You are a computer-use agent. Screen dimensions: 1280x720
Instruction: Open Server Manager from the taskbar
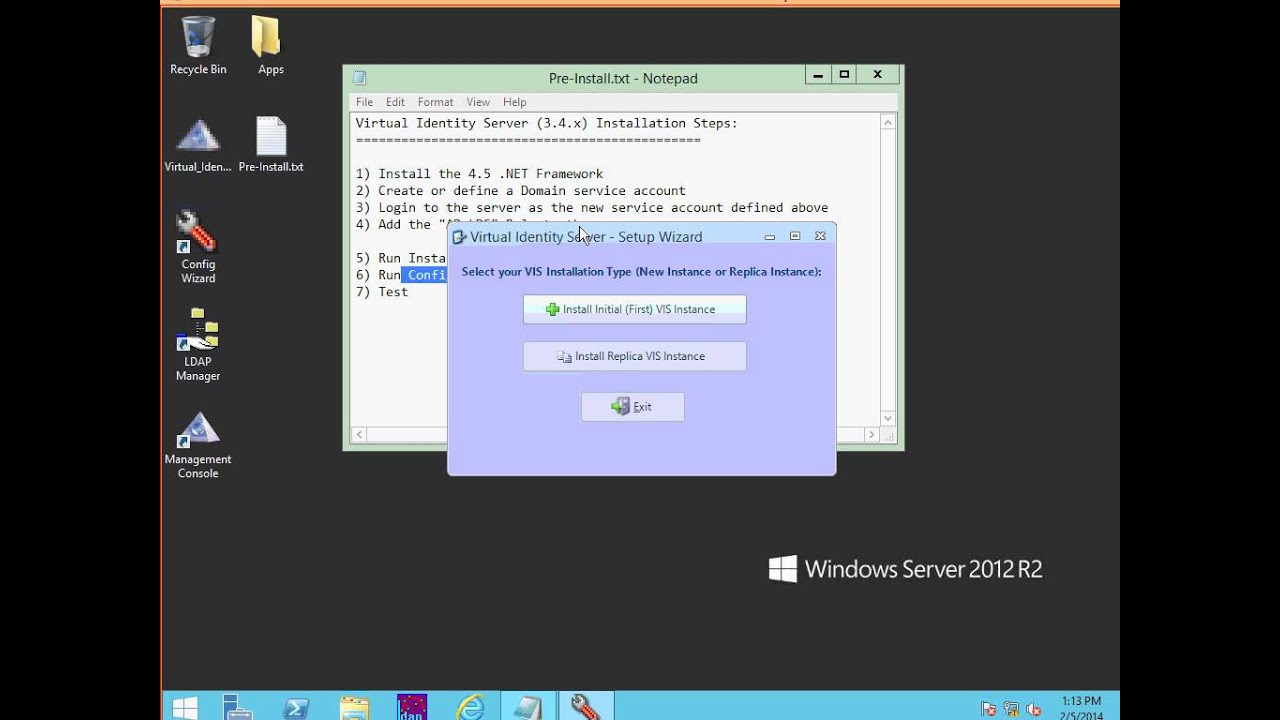click(238, 707)
